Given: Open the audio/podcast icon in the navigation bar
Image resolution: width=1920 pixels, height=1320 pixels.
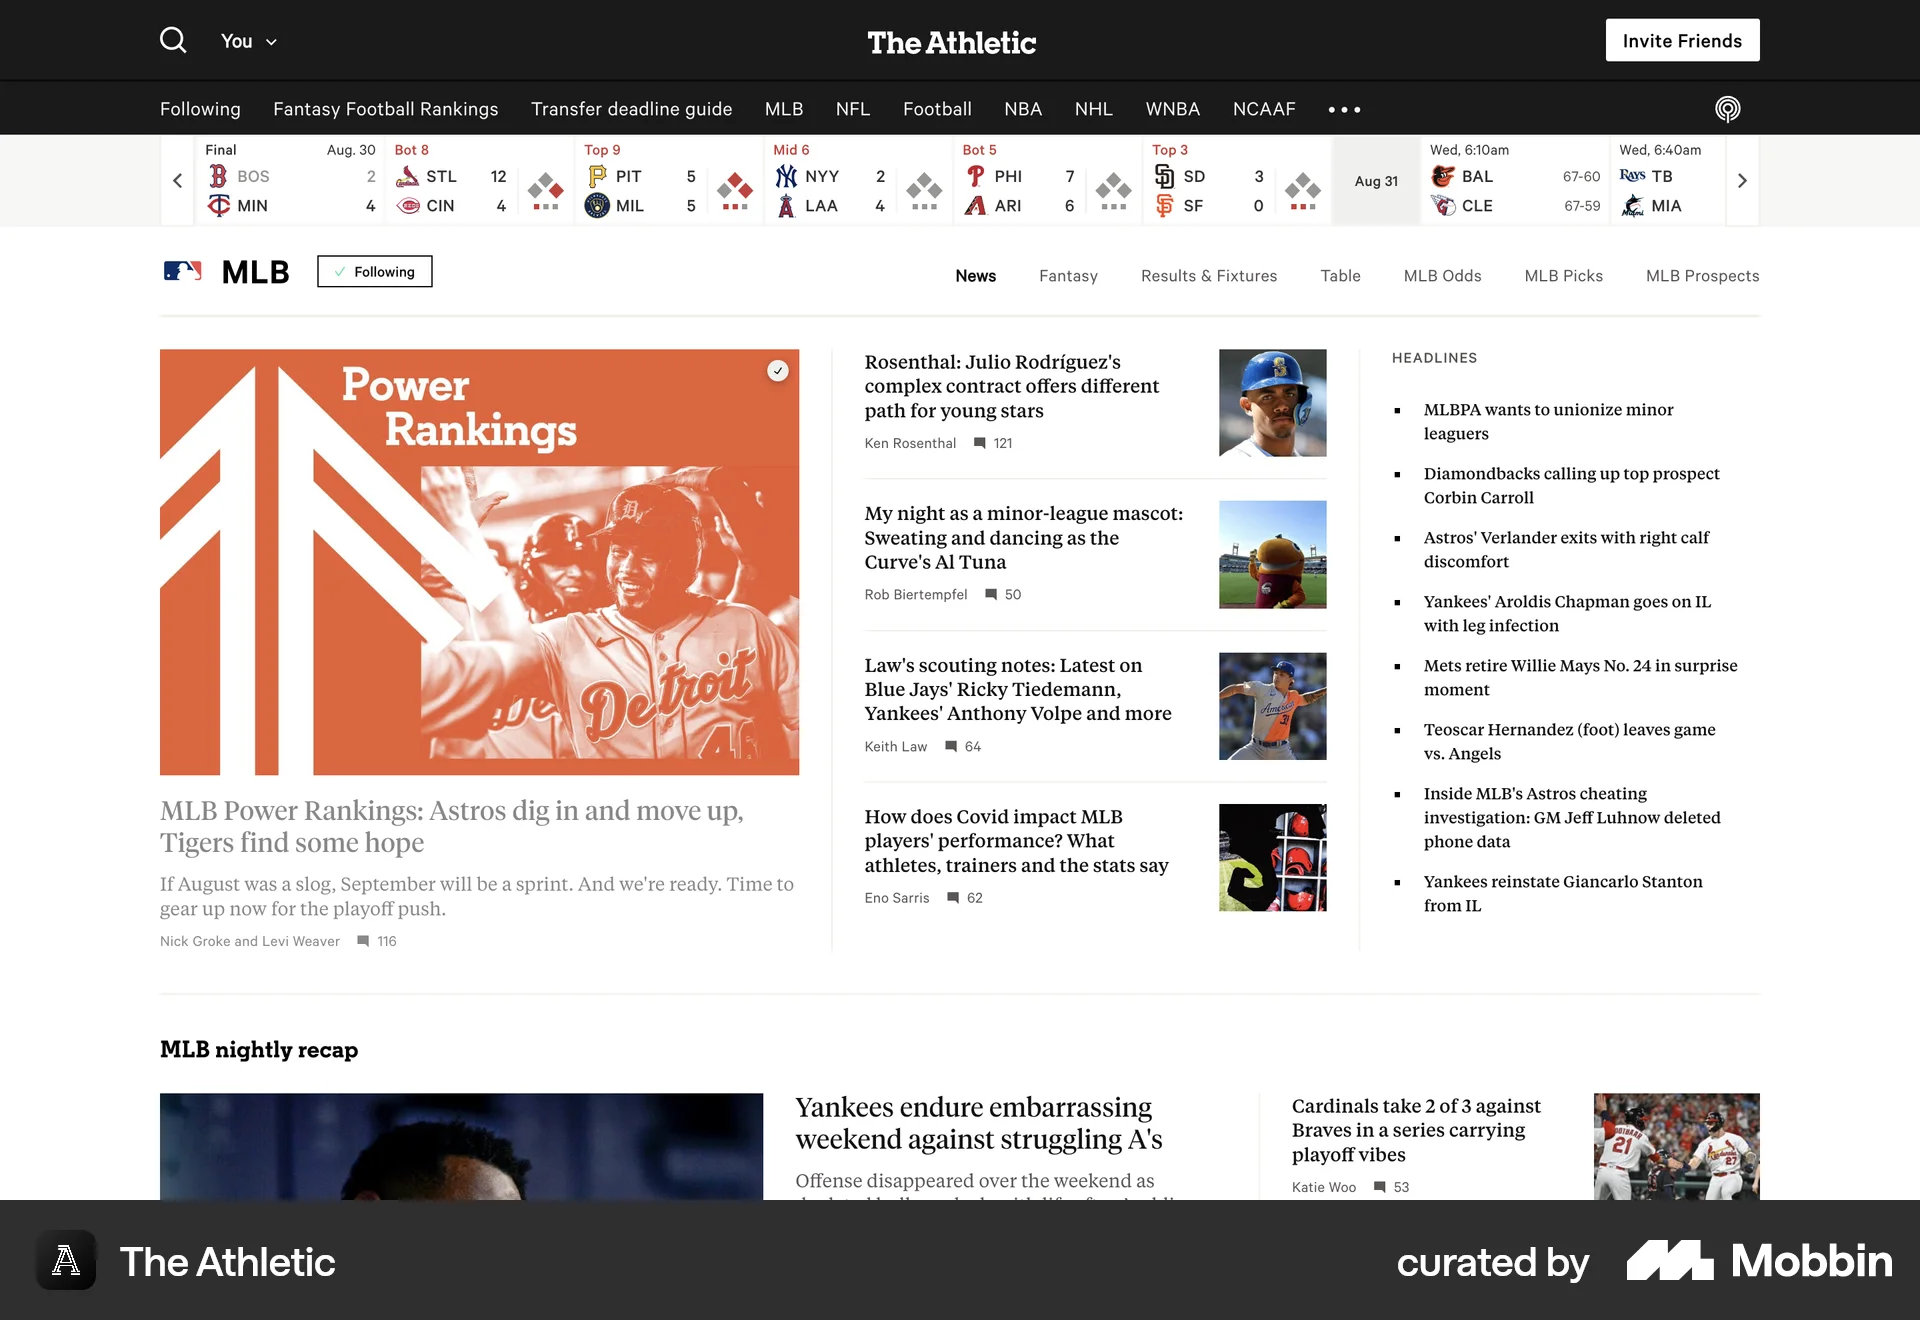Looking at the screenshot, I should click(1729, 108).
